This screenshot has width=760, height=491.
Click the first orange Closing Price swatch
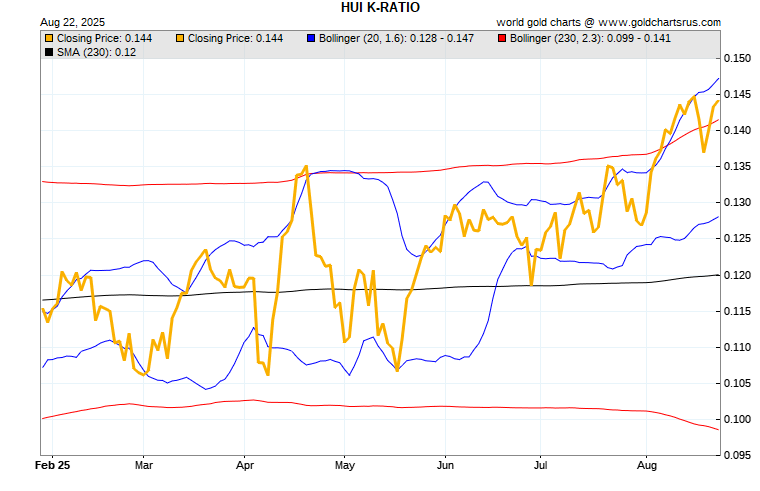point(49,38)
